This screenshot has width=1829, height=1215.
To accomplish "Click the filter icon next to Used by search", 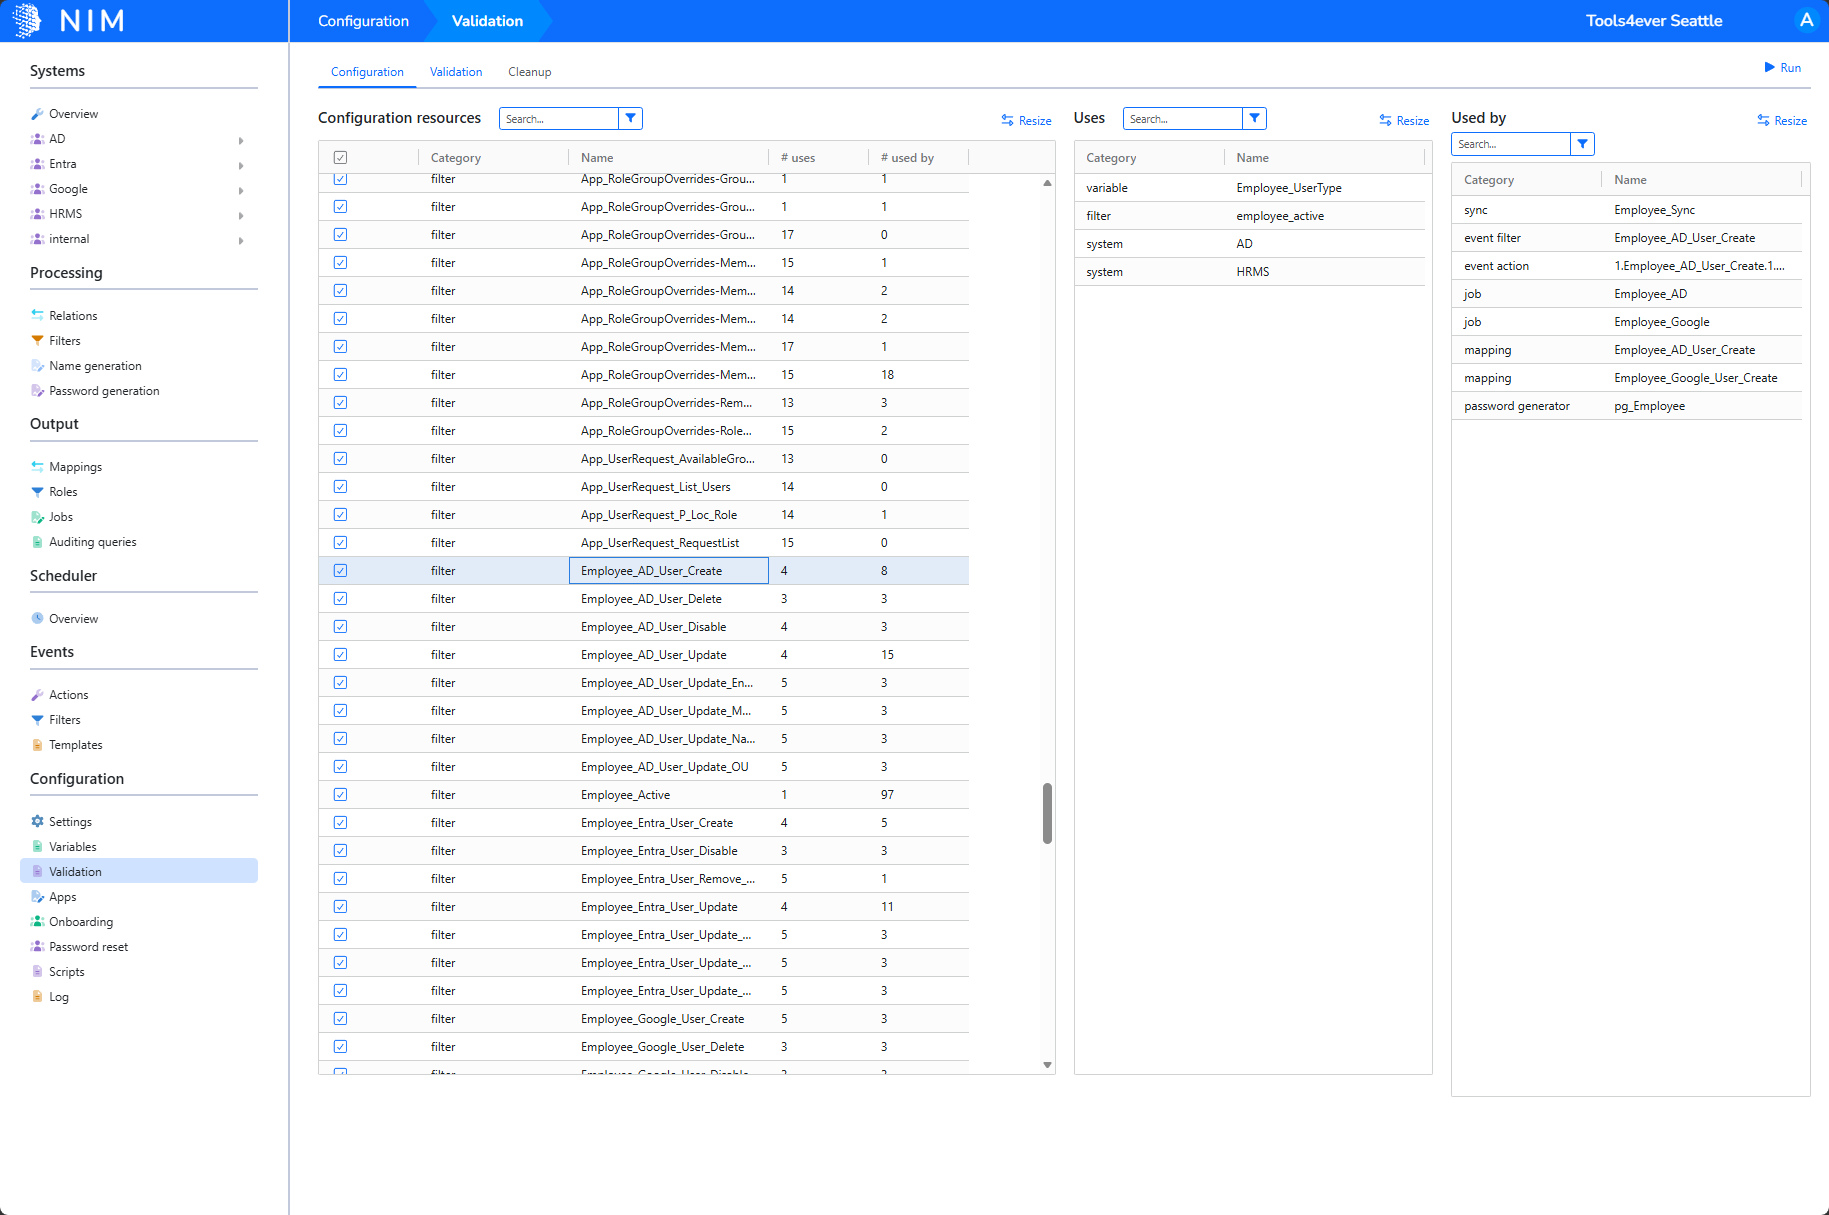I will 1582,144.
